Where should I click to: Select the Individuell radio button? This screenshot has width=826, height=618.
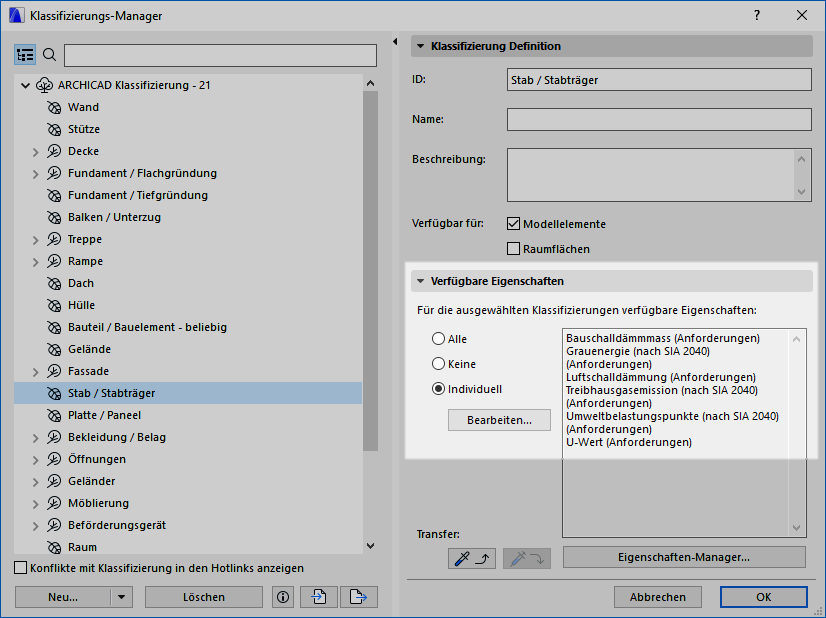click(438, 389)
